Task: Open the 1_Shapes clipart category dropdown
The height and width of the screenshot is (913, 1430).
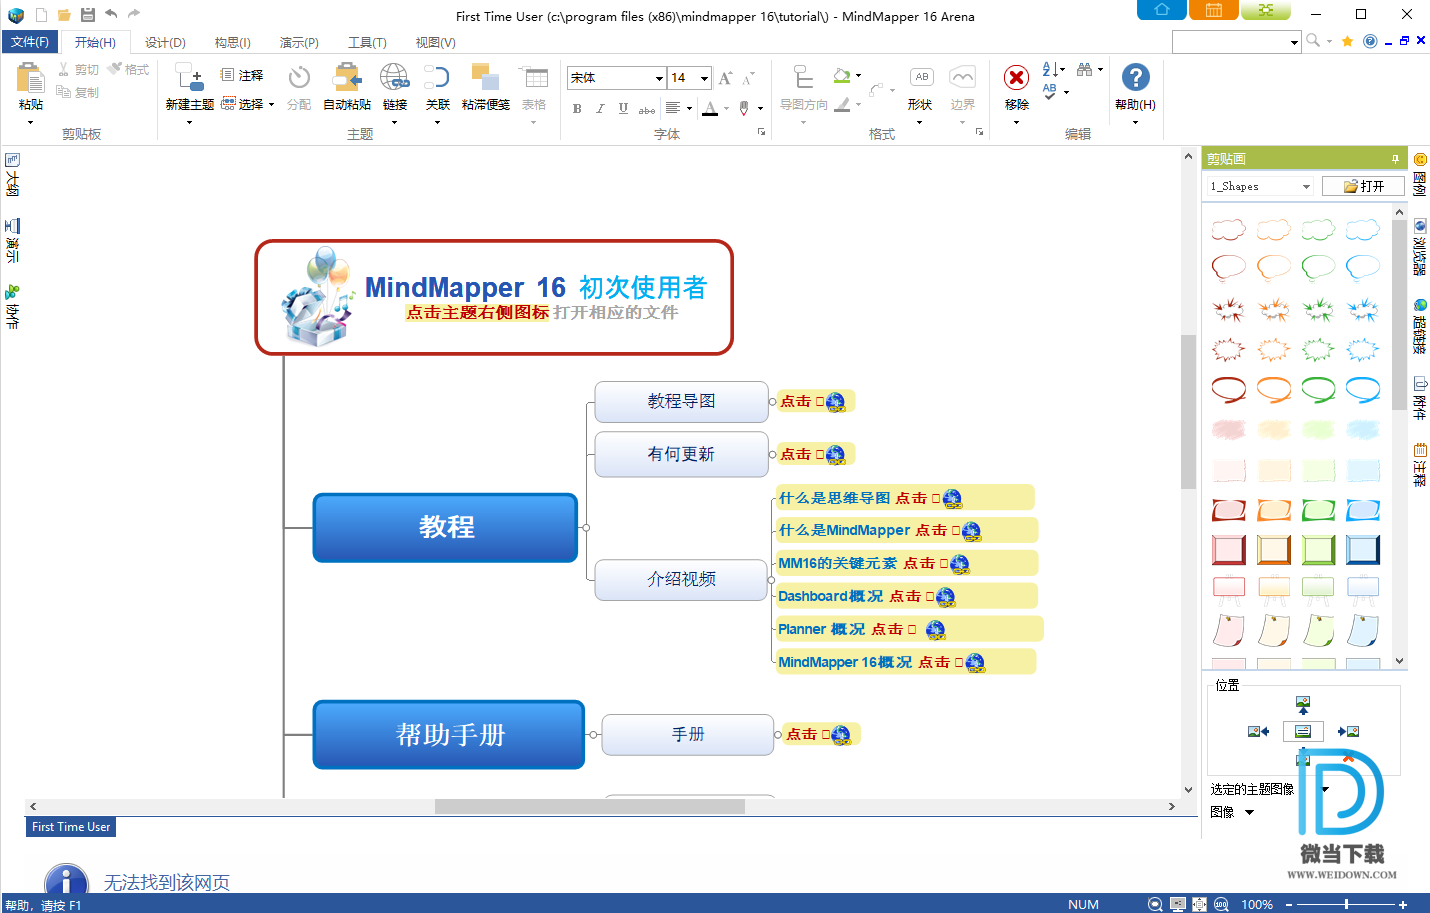Action: click(x=1306, y=187)
